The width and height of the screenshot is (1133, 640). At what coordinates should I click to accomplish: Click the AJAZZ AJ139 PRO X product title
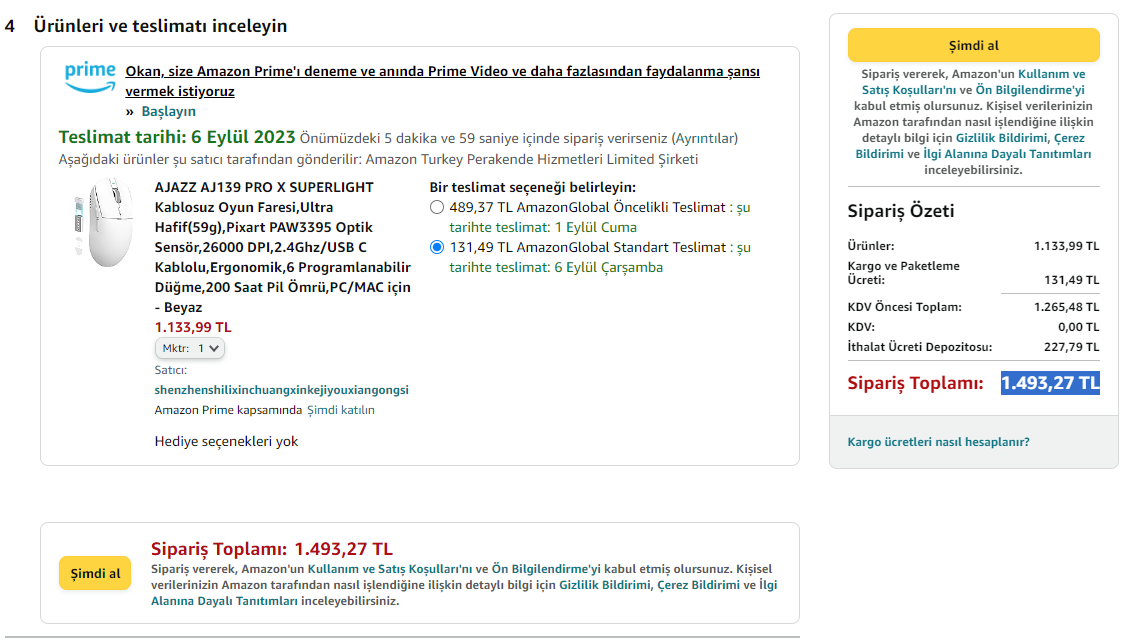coord(283,247)
